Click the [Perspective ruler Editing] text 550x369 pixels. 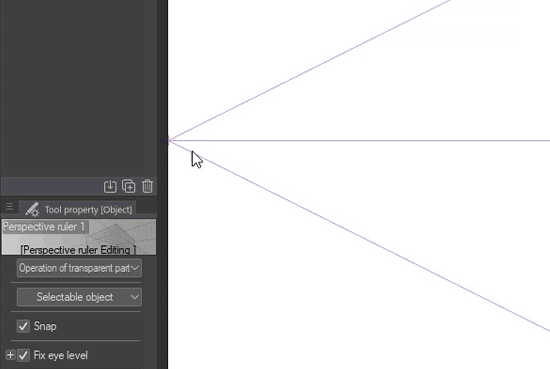click(x=78, y=250)
